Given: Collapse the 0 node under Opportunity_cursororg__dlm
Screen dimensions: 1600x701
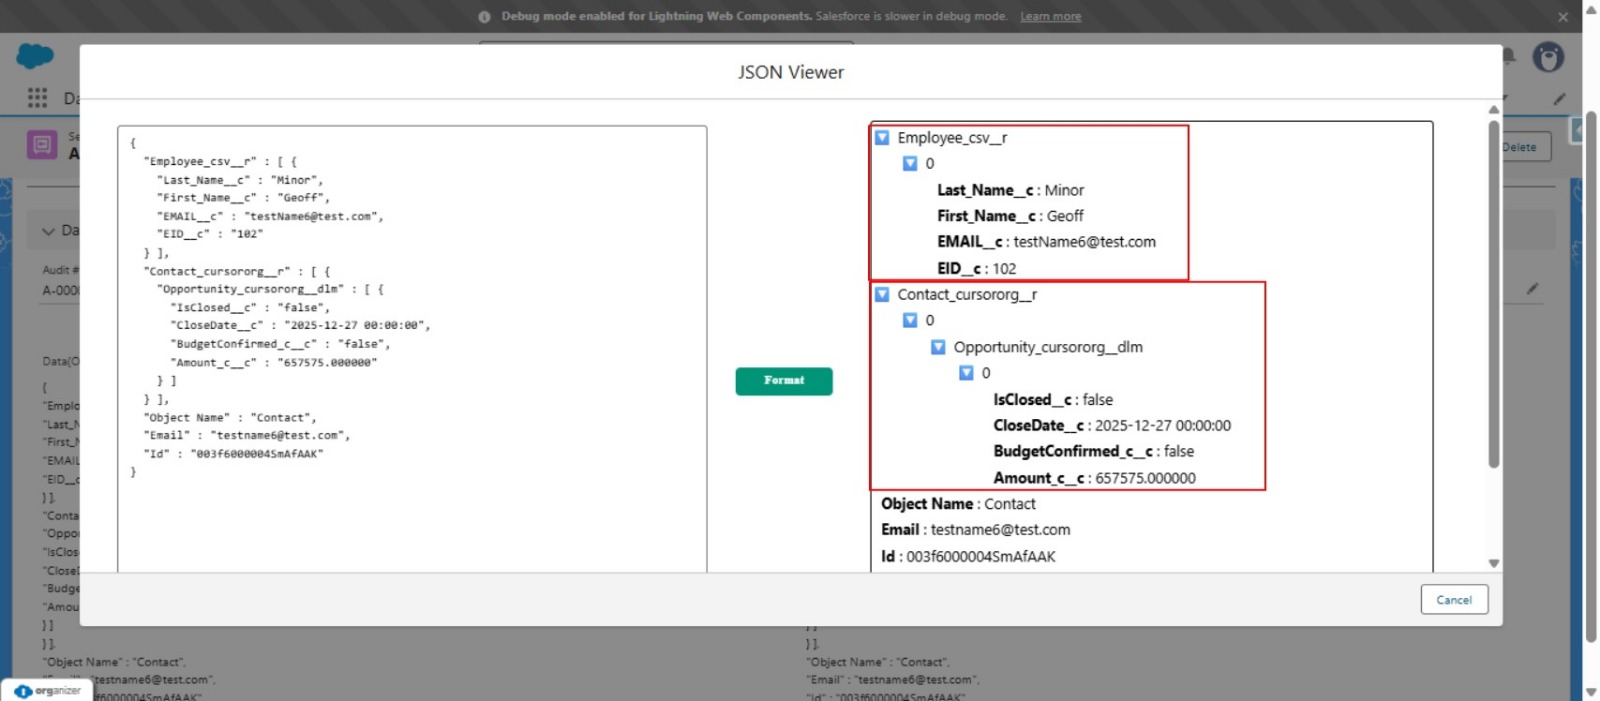Looking at the screenshot, I should pos(966,373).
